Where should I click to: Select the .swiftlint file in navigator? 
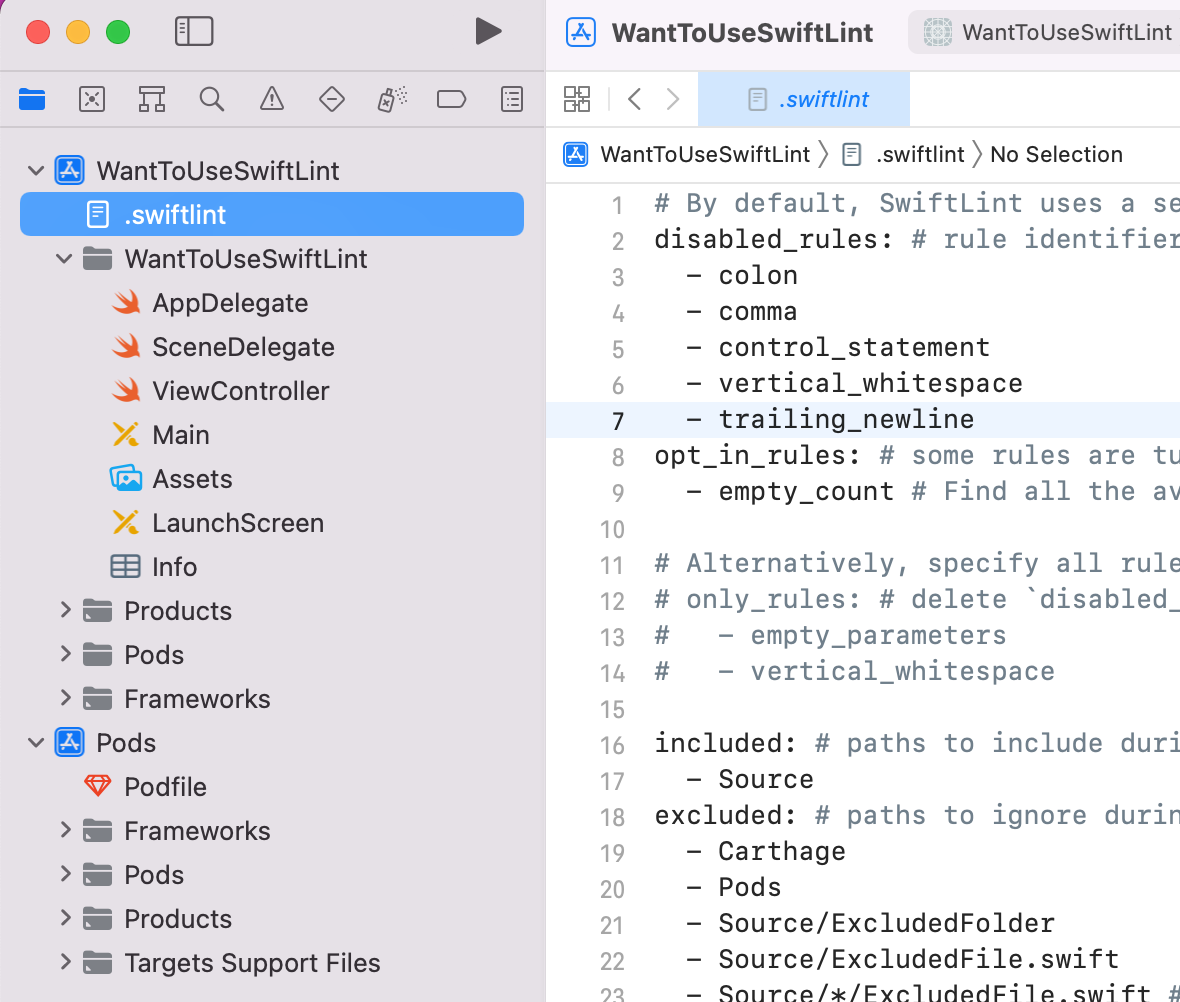pos(272,215)
